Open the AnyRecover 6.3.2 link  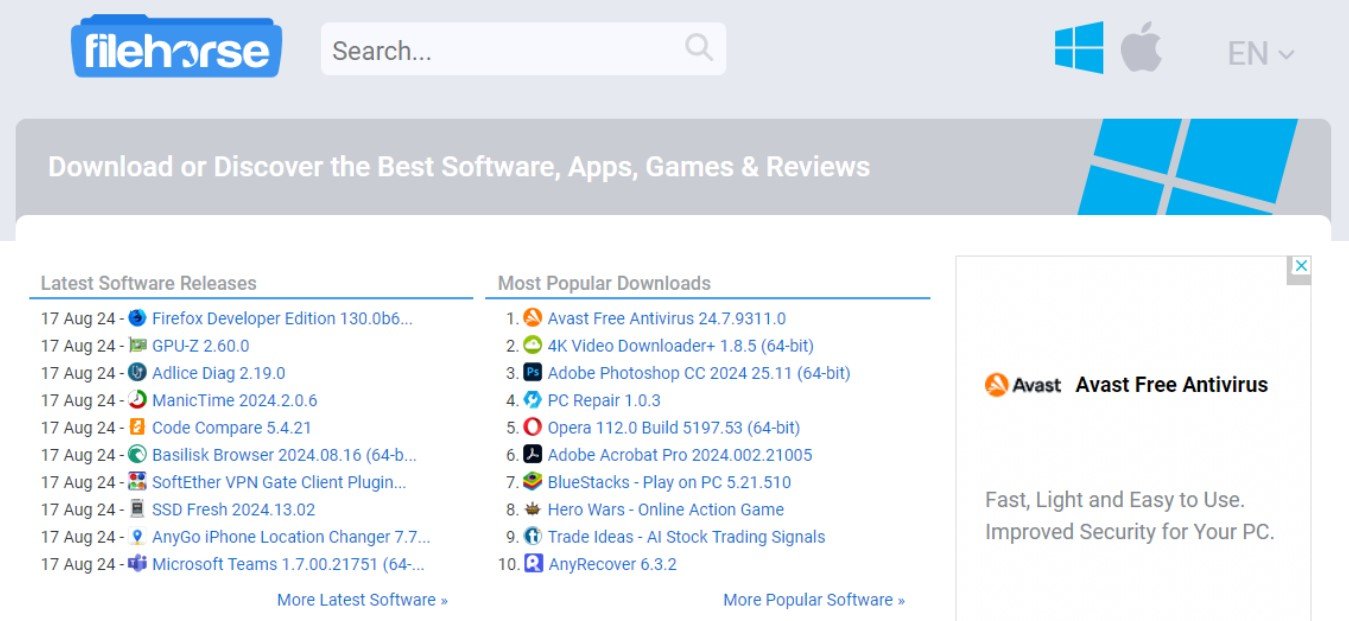tap(612, 564)
